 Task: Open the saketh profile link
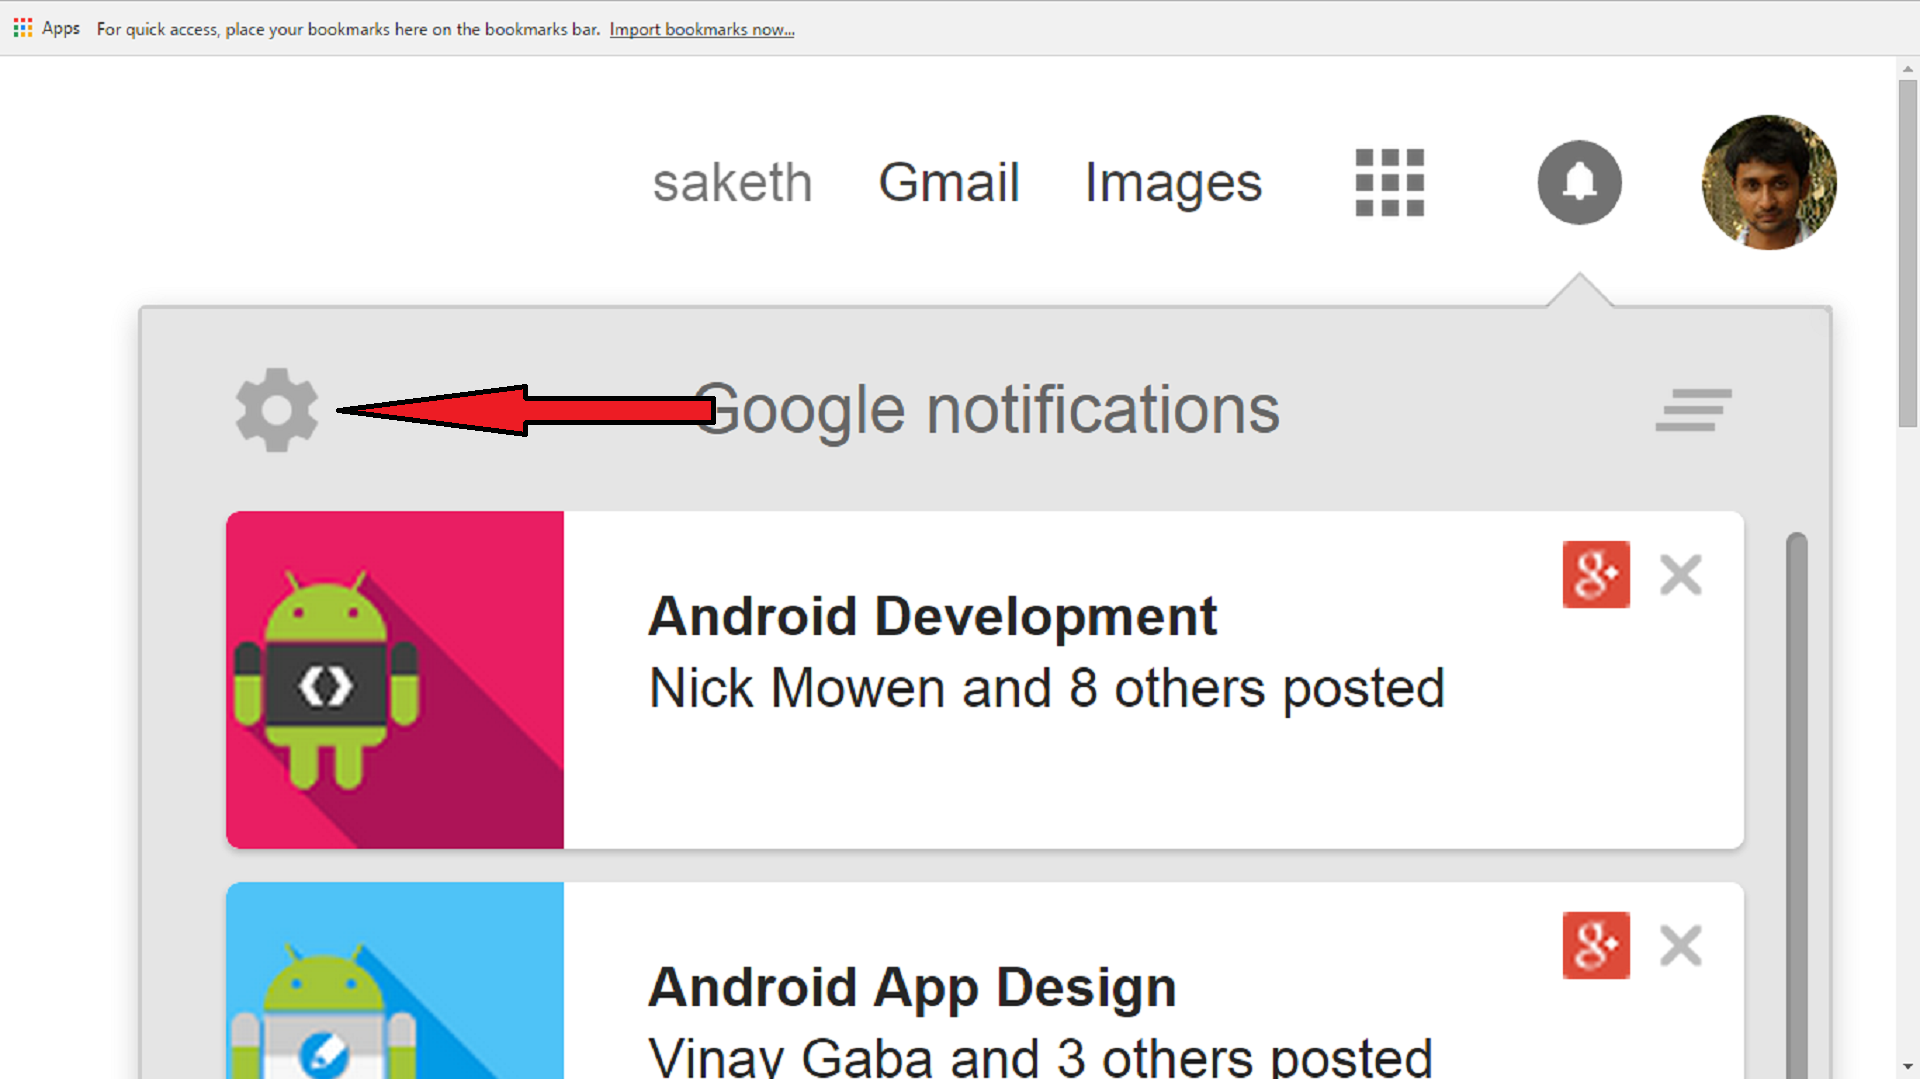tap(732, 183)
